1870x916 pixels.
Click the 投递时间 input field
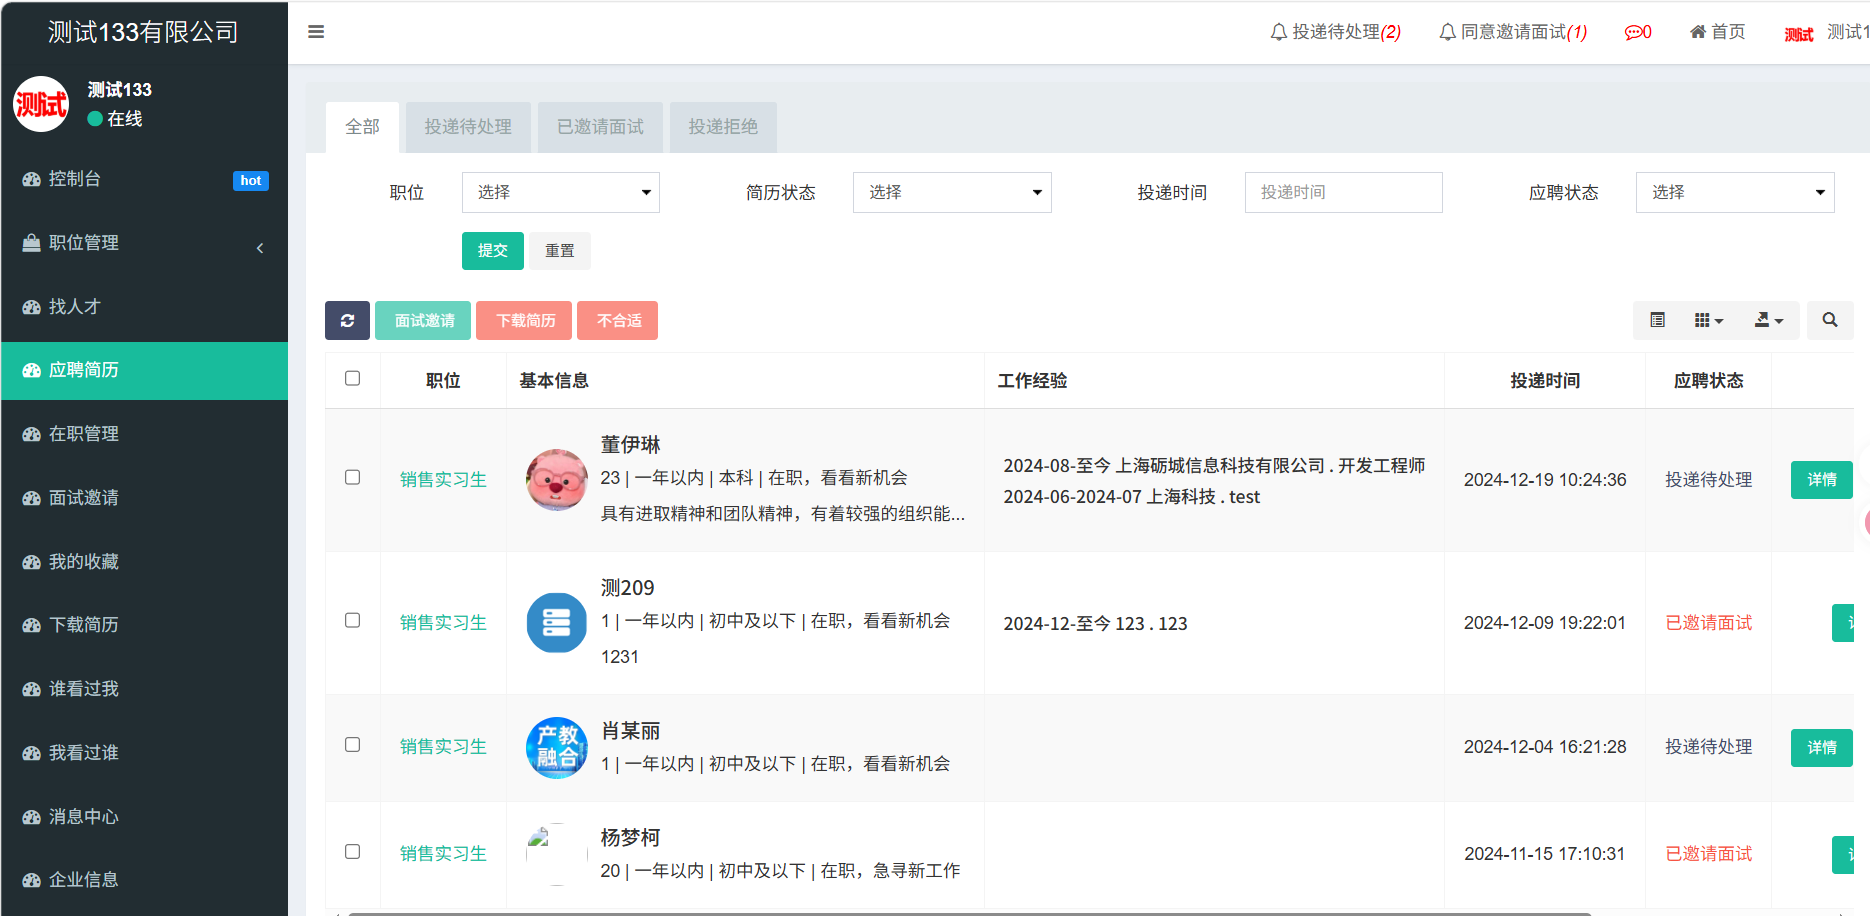coord(1342,193)
